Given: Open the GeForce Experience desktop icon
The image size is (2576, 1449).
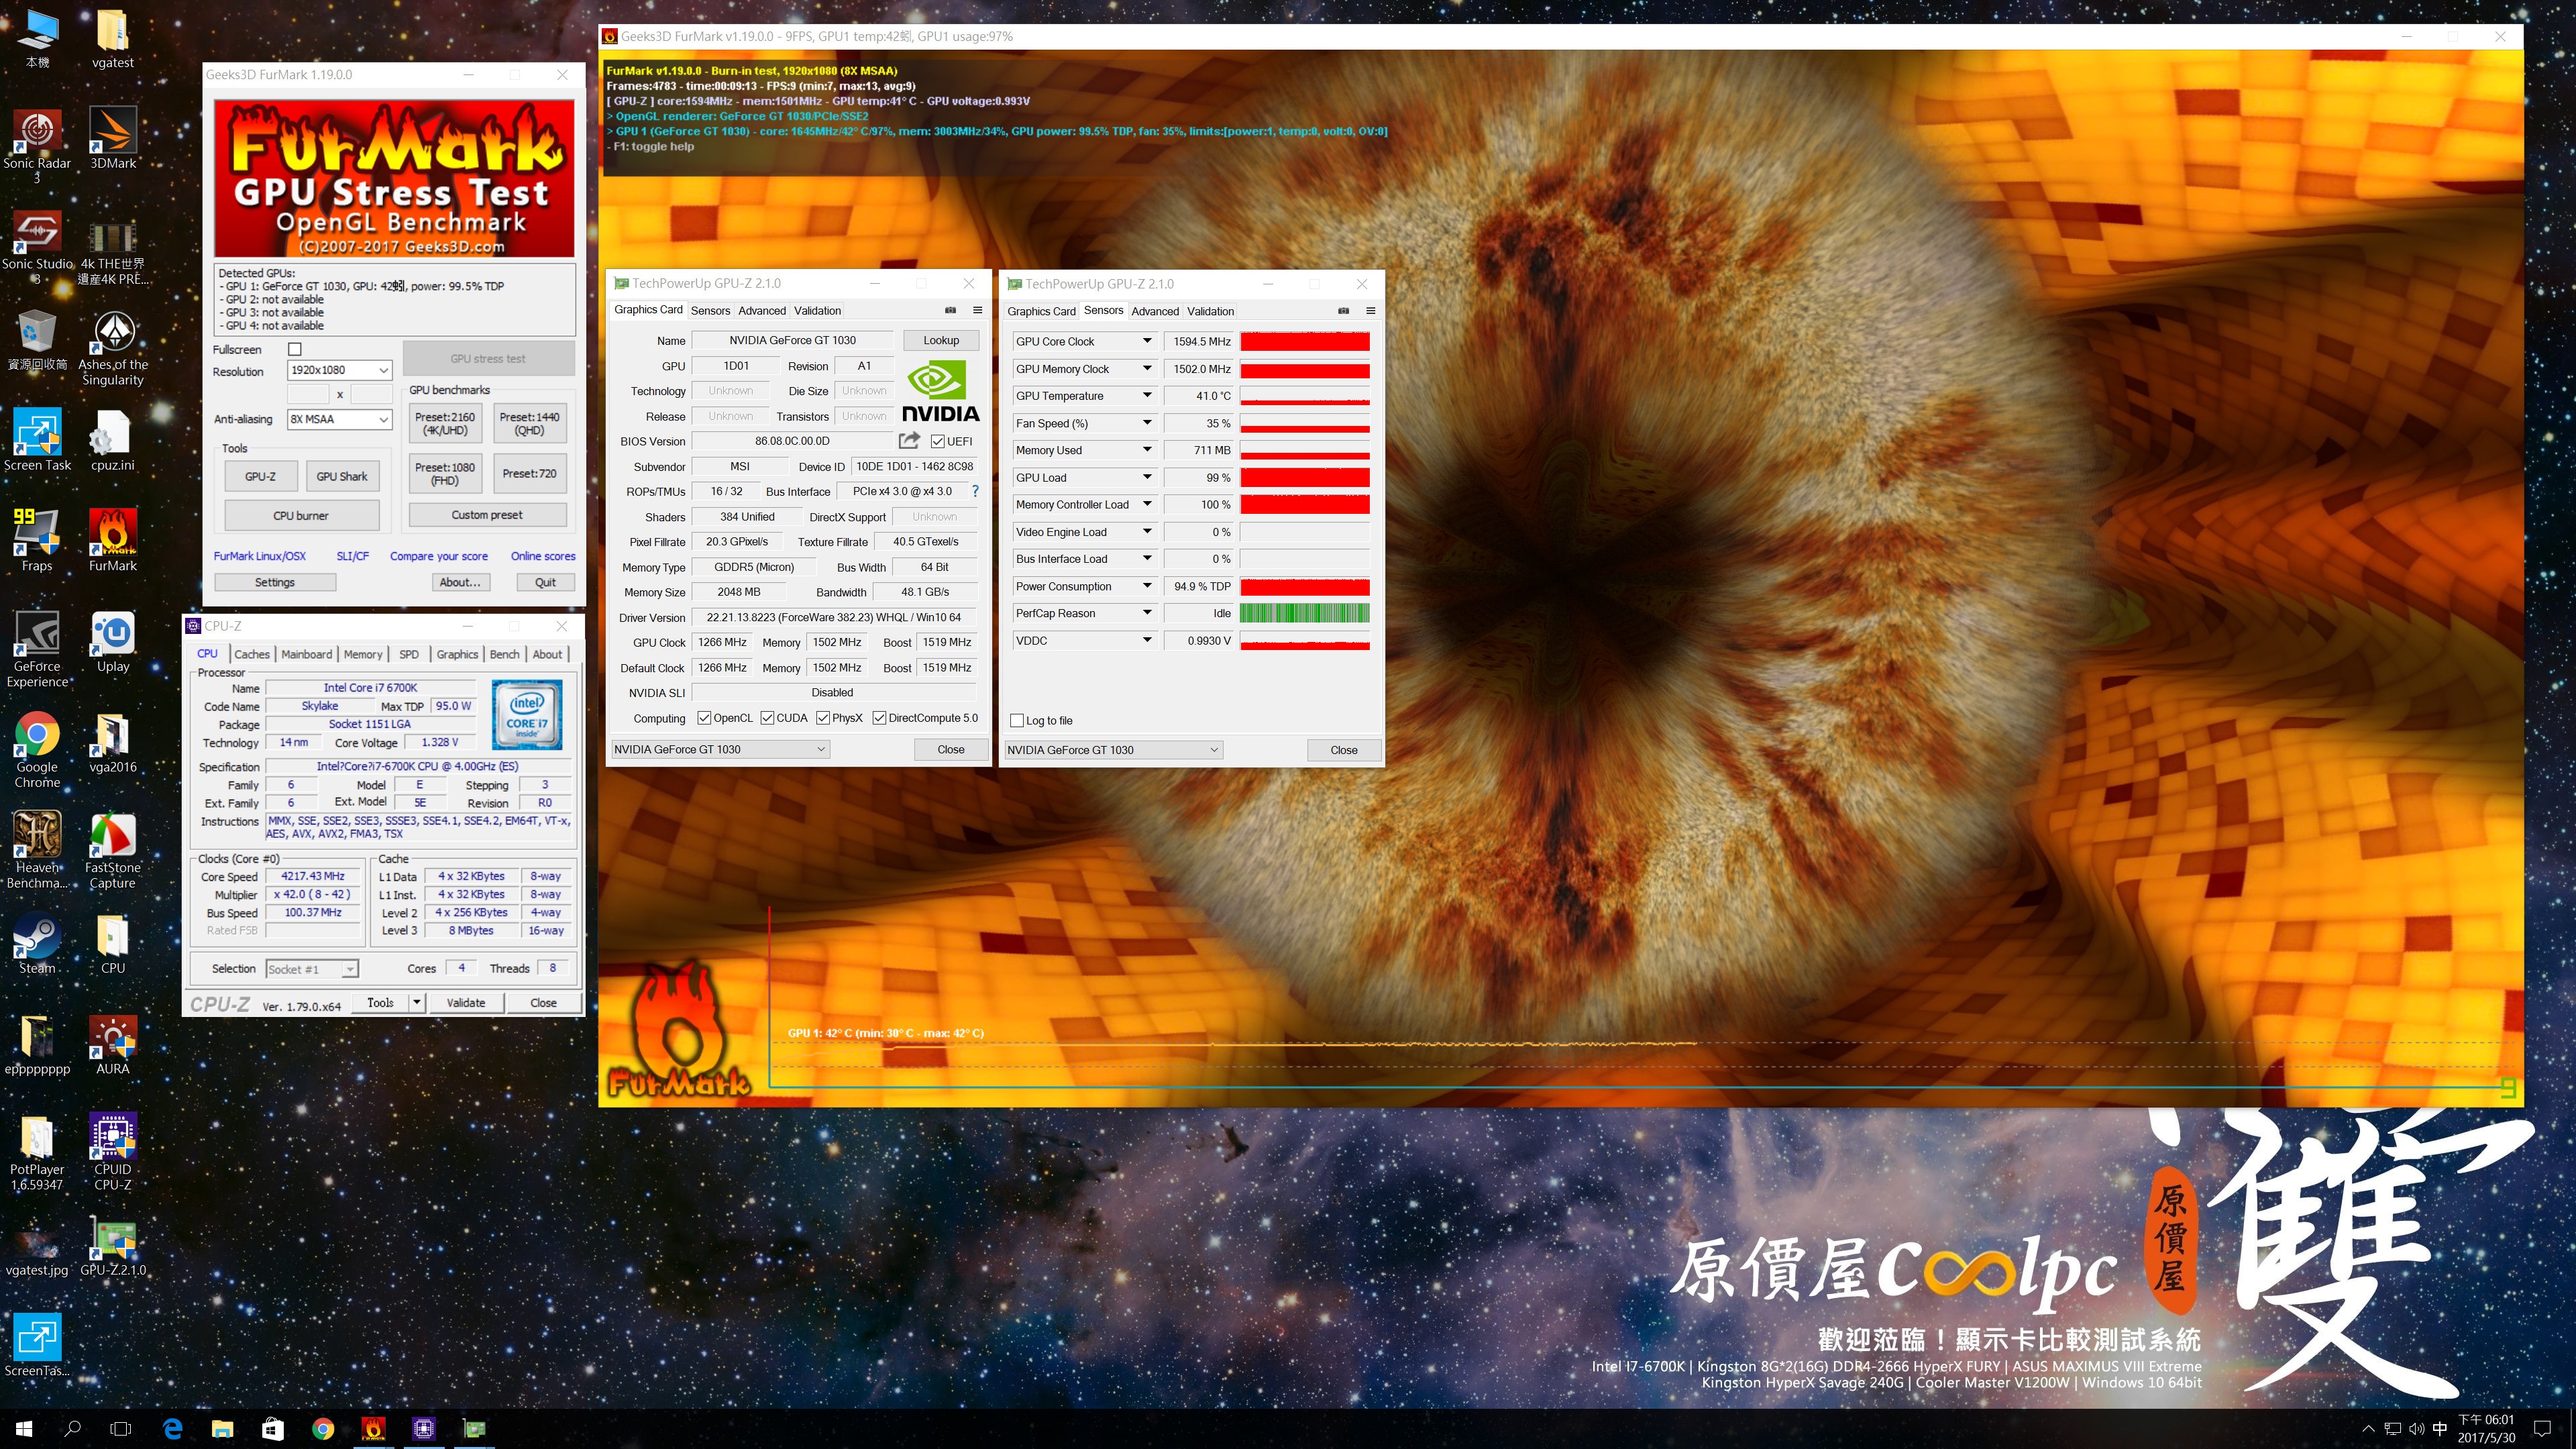Looking at the screenshot, I should (x=37, y=648).
